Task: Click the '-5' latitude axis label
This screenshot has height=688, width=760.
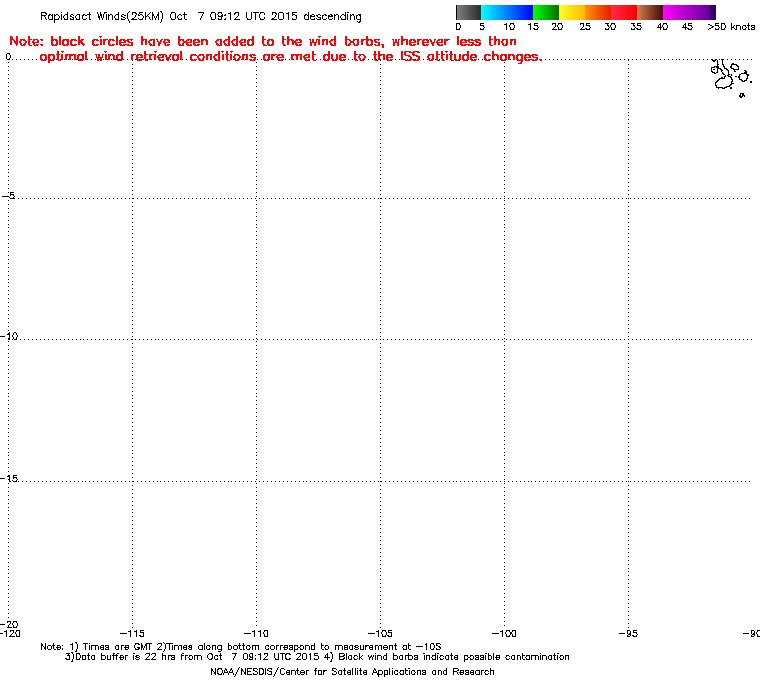Action: [x=9, y=196]
